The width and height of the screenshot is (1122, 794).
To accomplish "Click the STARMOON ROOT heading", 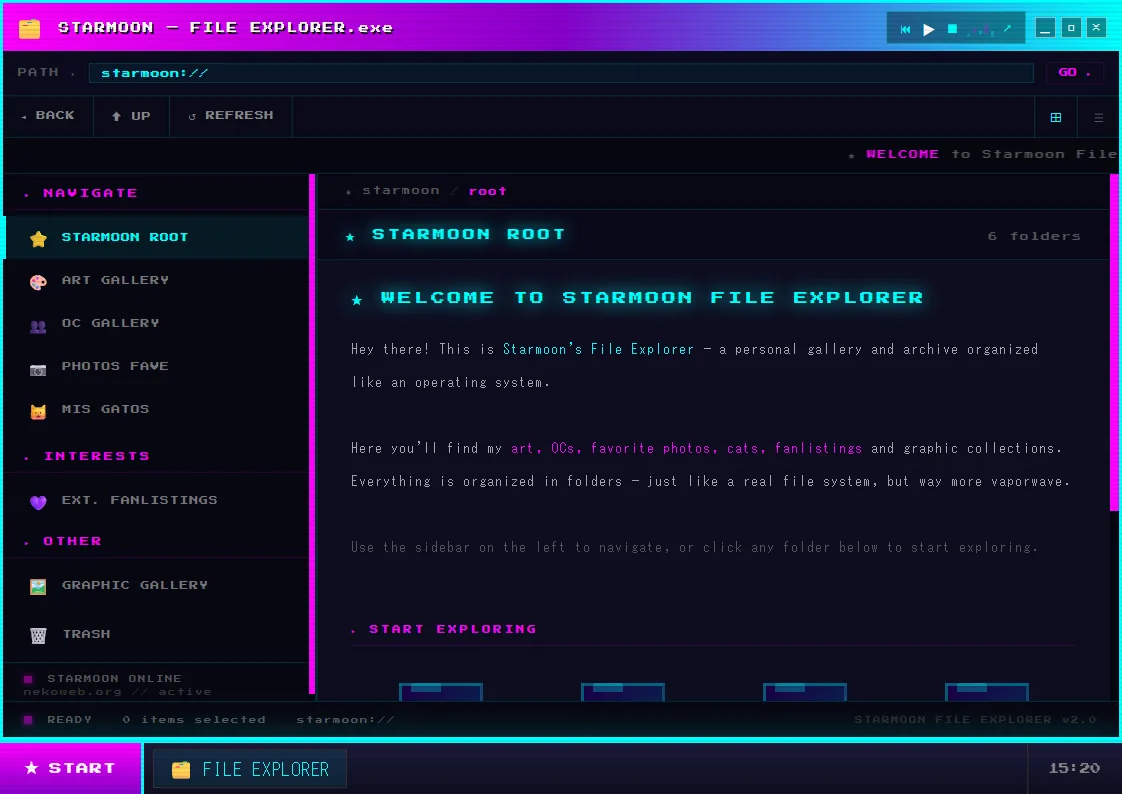I will point(468,235).
